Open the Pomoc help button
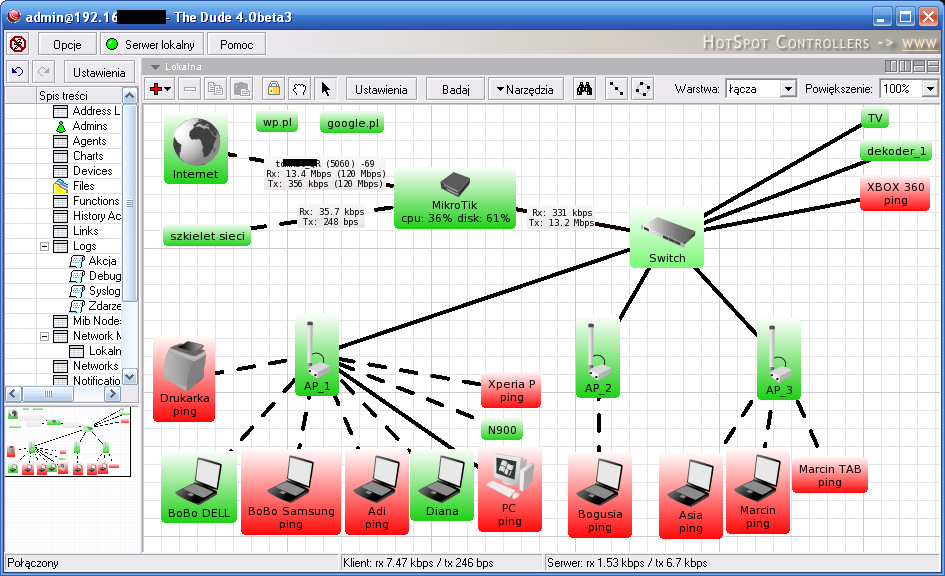This screenshot has width=945, height=576. click(236, 44)
